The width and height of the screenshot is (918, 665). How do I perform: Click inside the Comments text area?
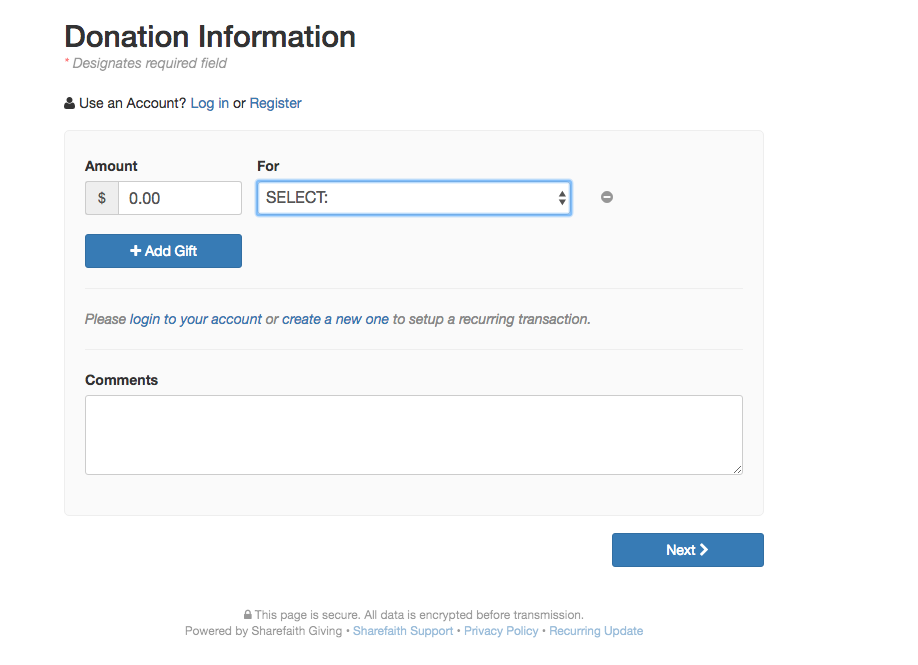coord(414,435)
